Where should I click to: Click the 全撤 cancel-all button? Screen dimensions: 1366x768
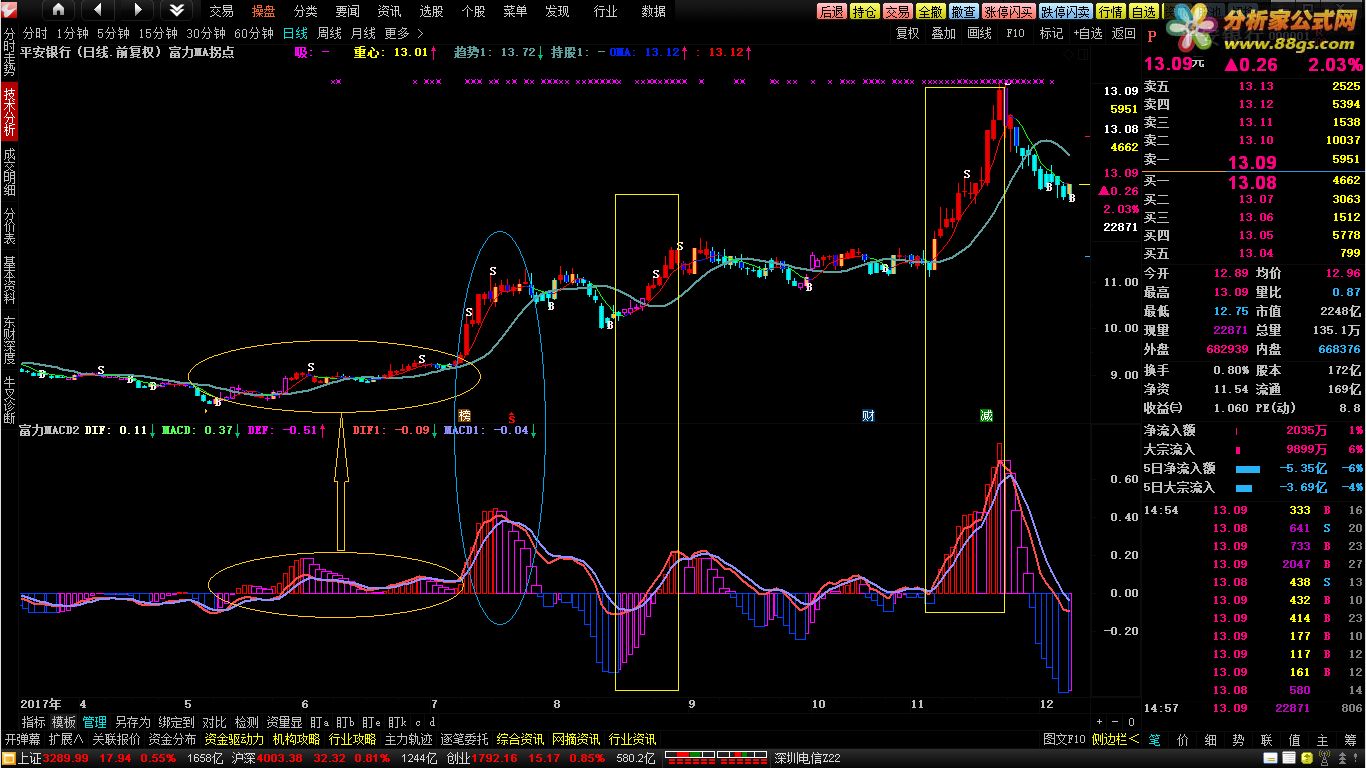[x=930, y=12]
